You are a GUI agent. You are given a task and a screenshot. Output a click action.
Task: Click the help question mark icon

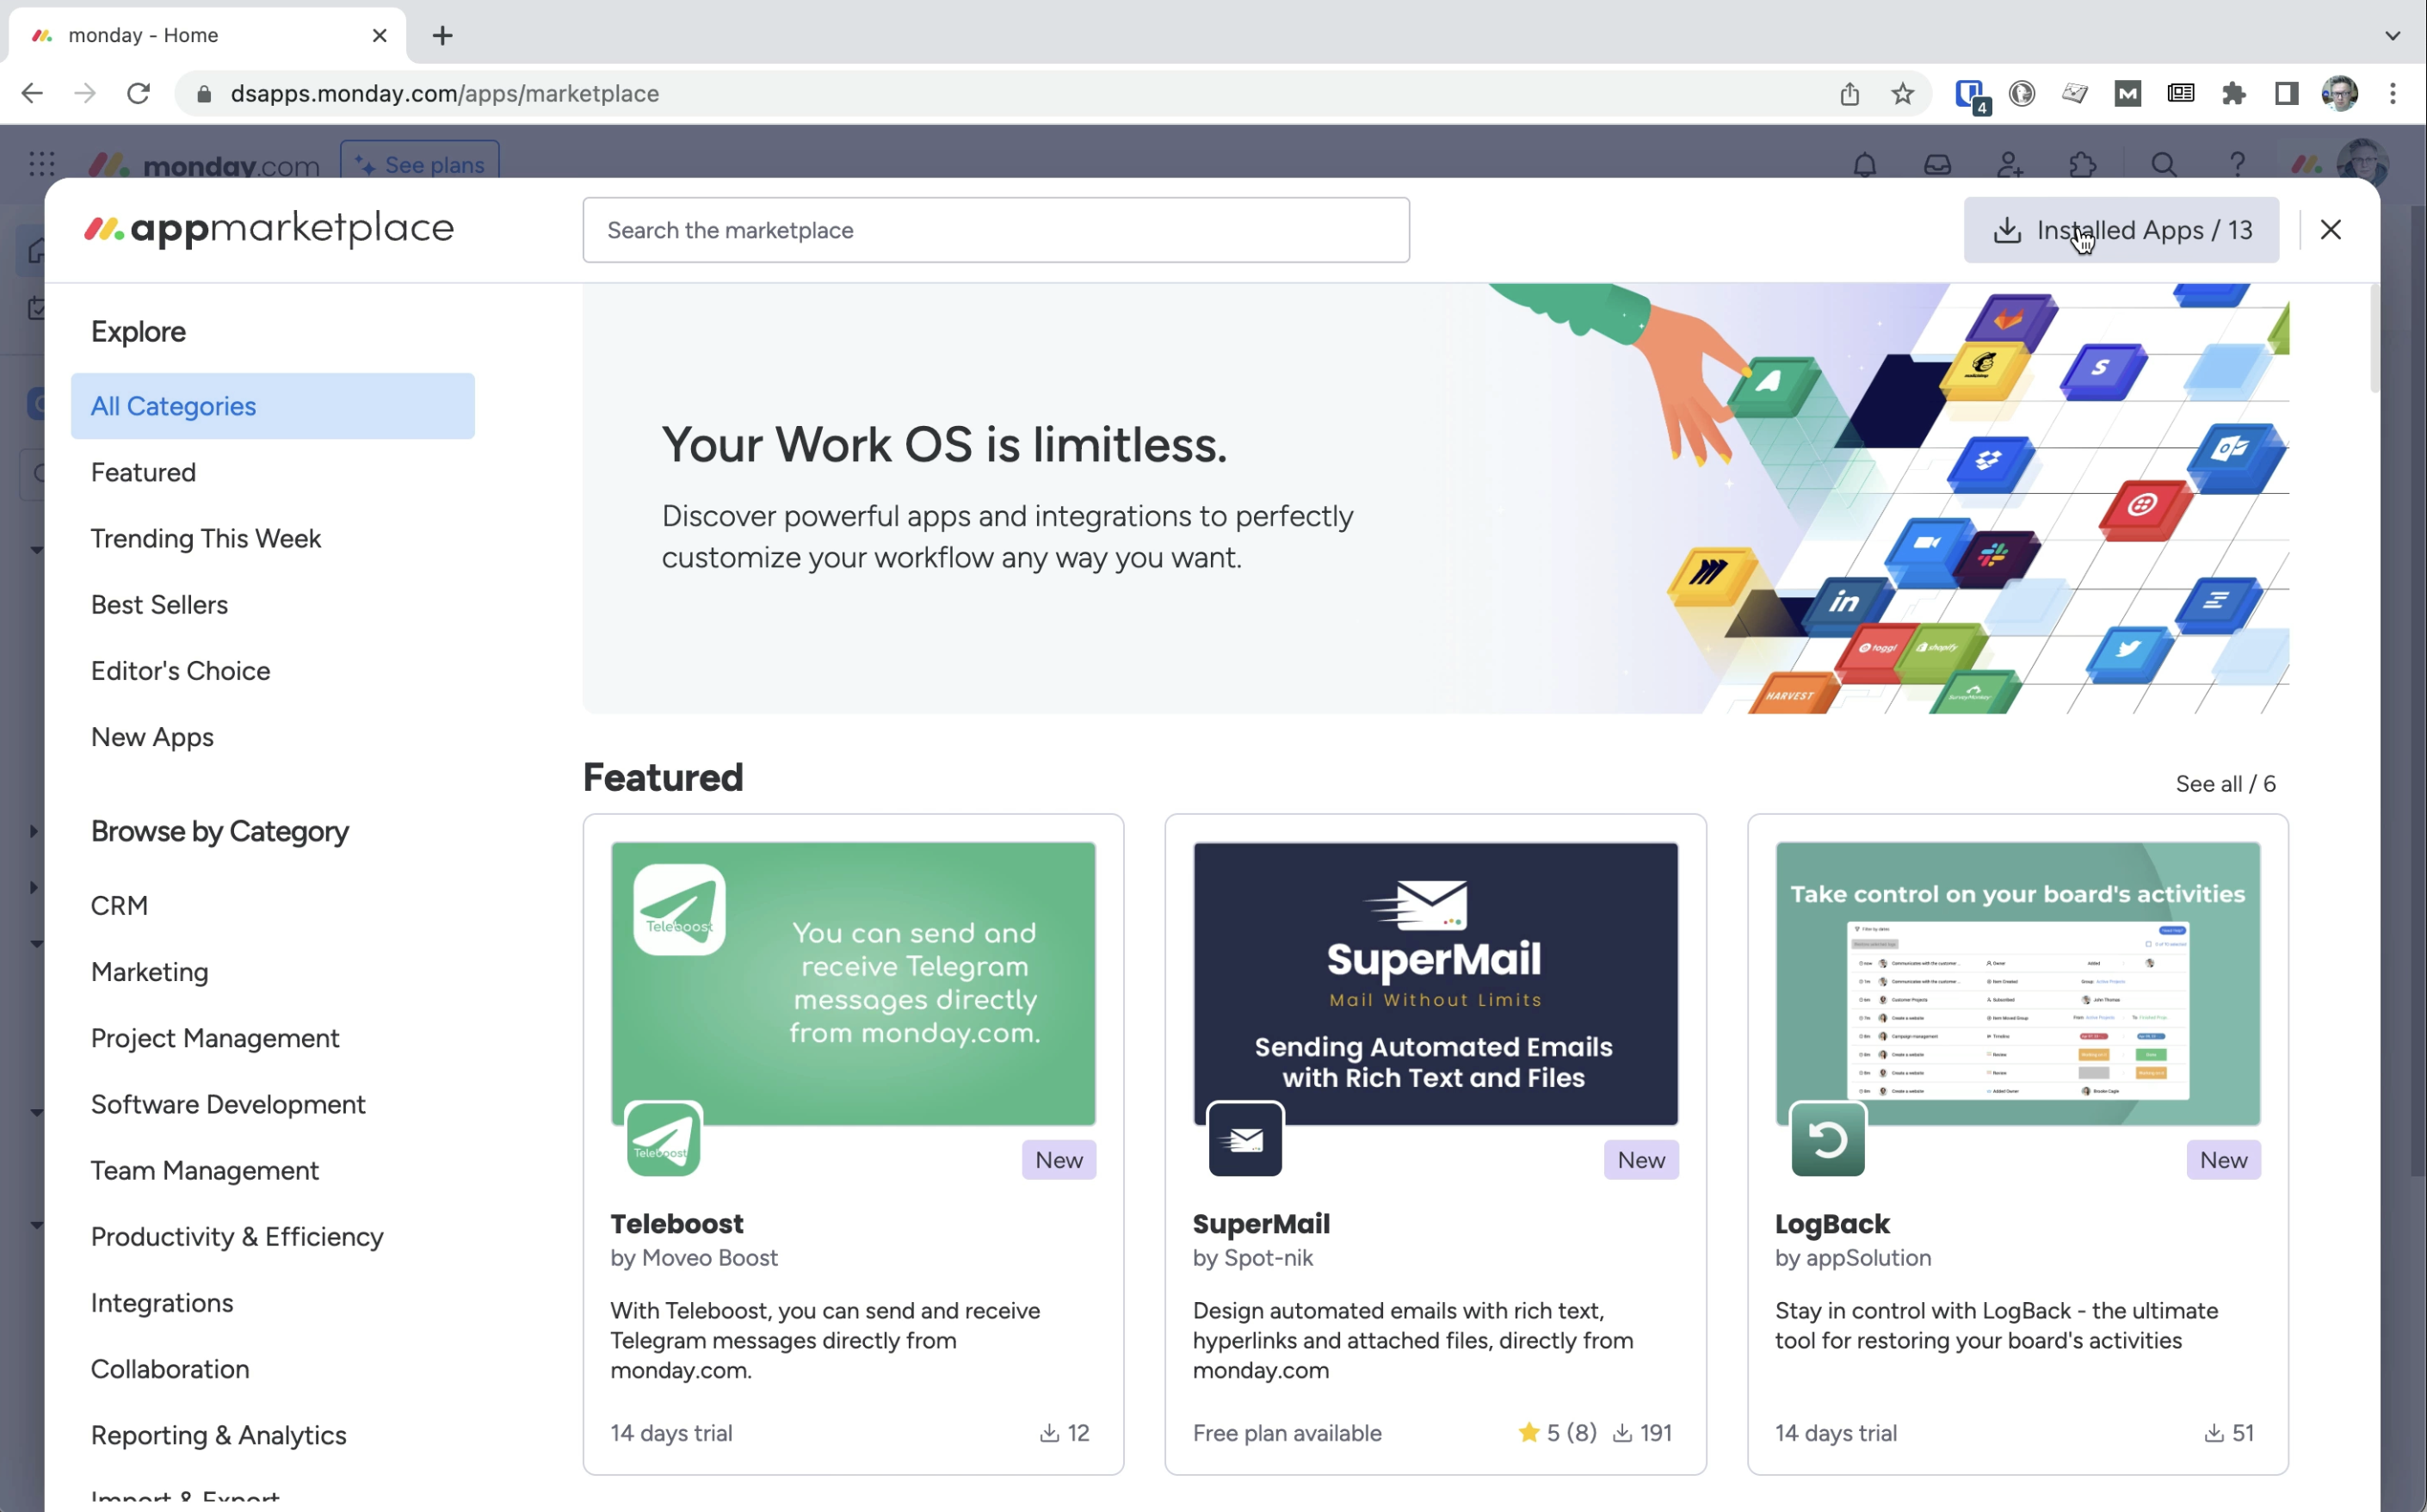[2235, 164]
